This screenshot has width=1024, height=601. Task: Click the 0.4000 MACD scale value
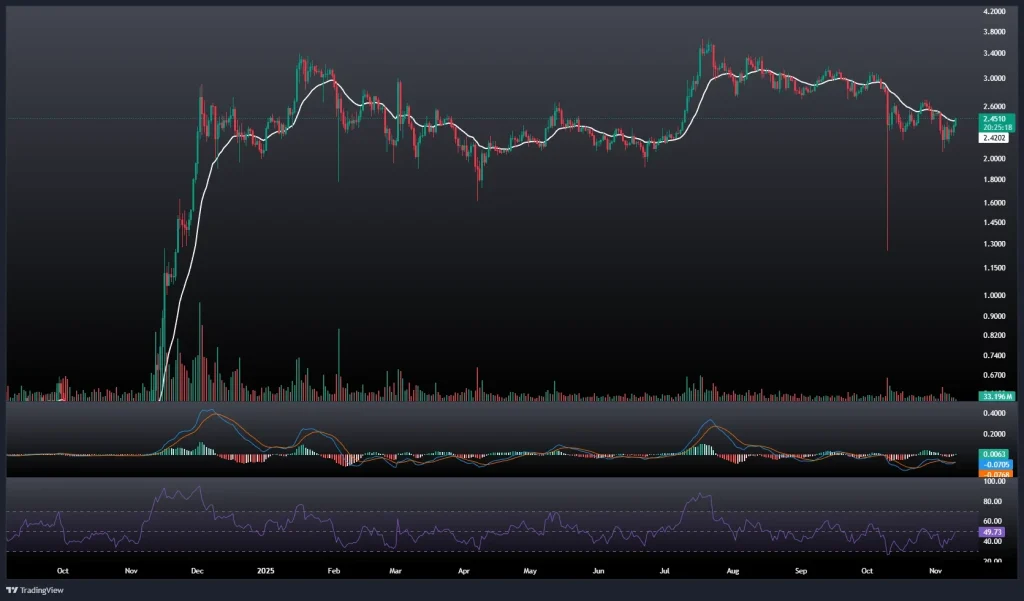[994, 413]
